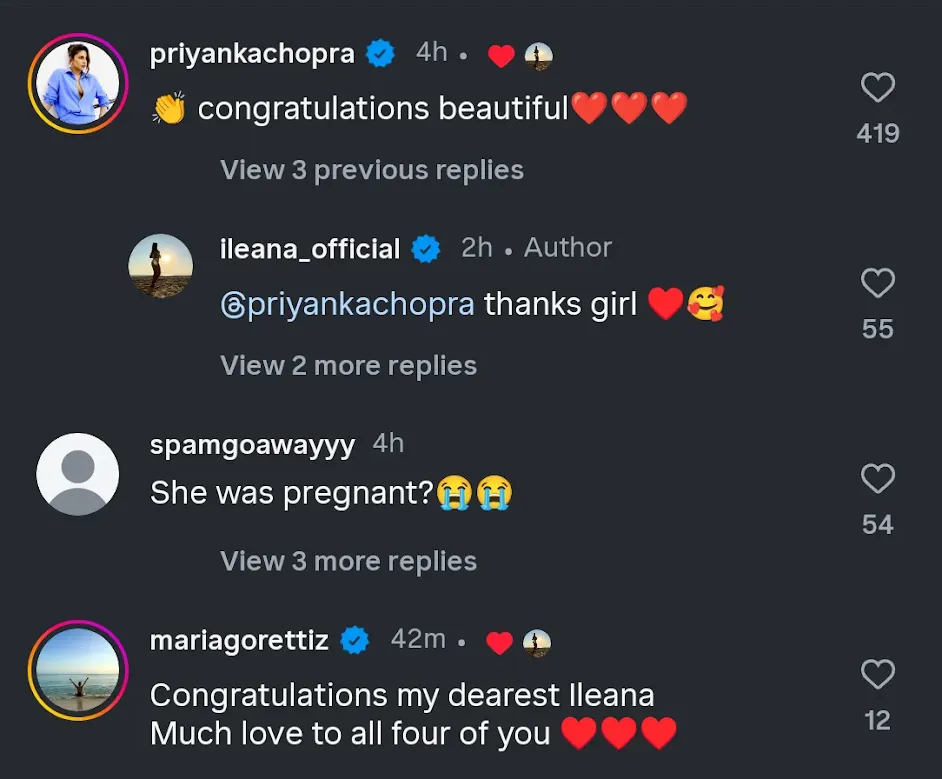Viewport: 942px width, 779px height.
Task: Visit mariagorettiz username profile
Action: (x=239, y=640)
